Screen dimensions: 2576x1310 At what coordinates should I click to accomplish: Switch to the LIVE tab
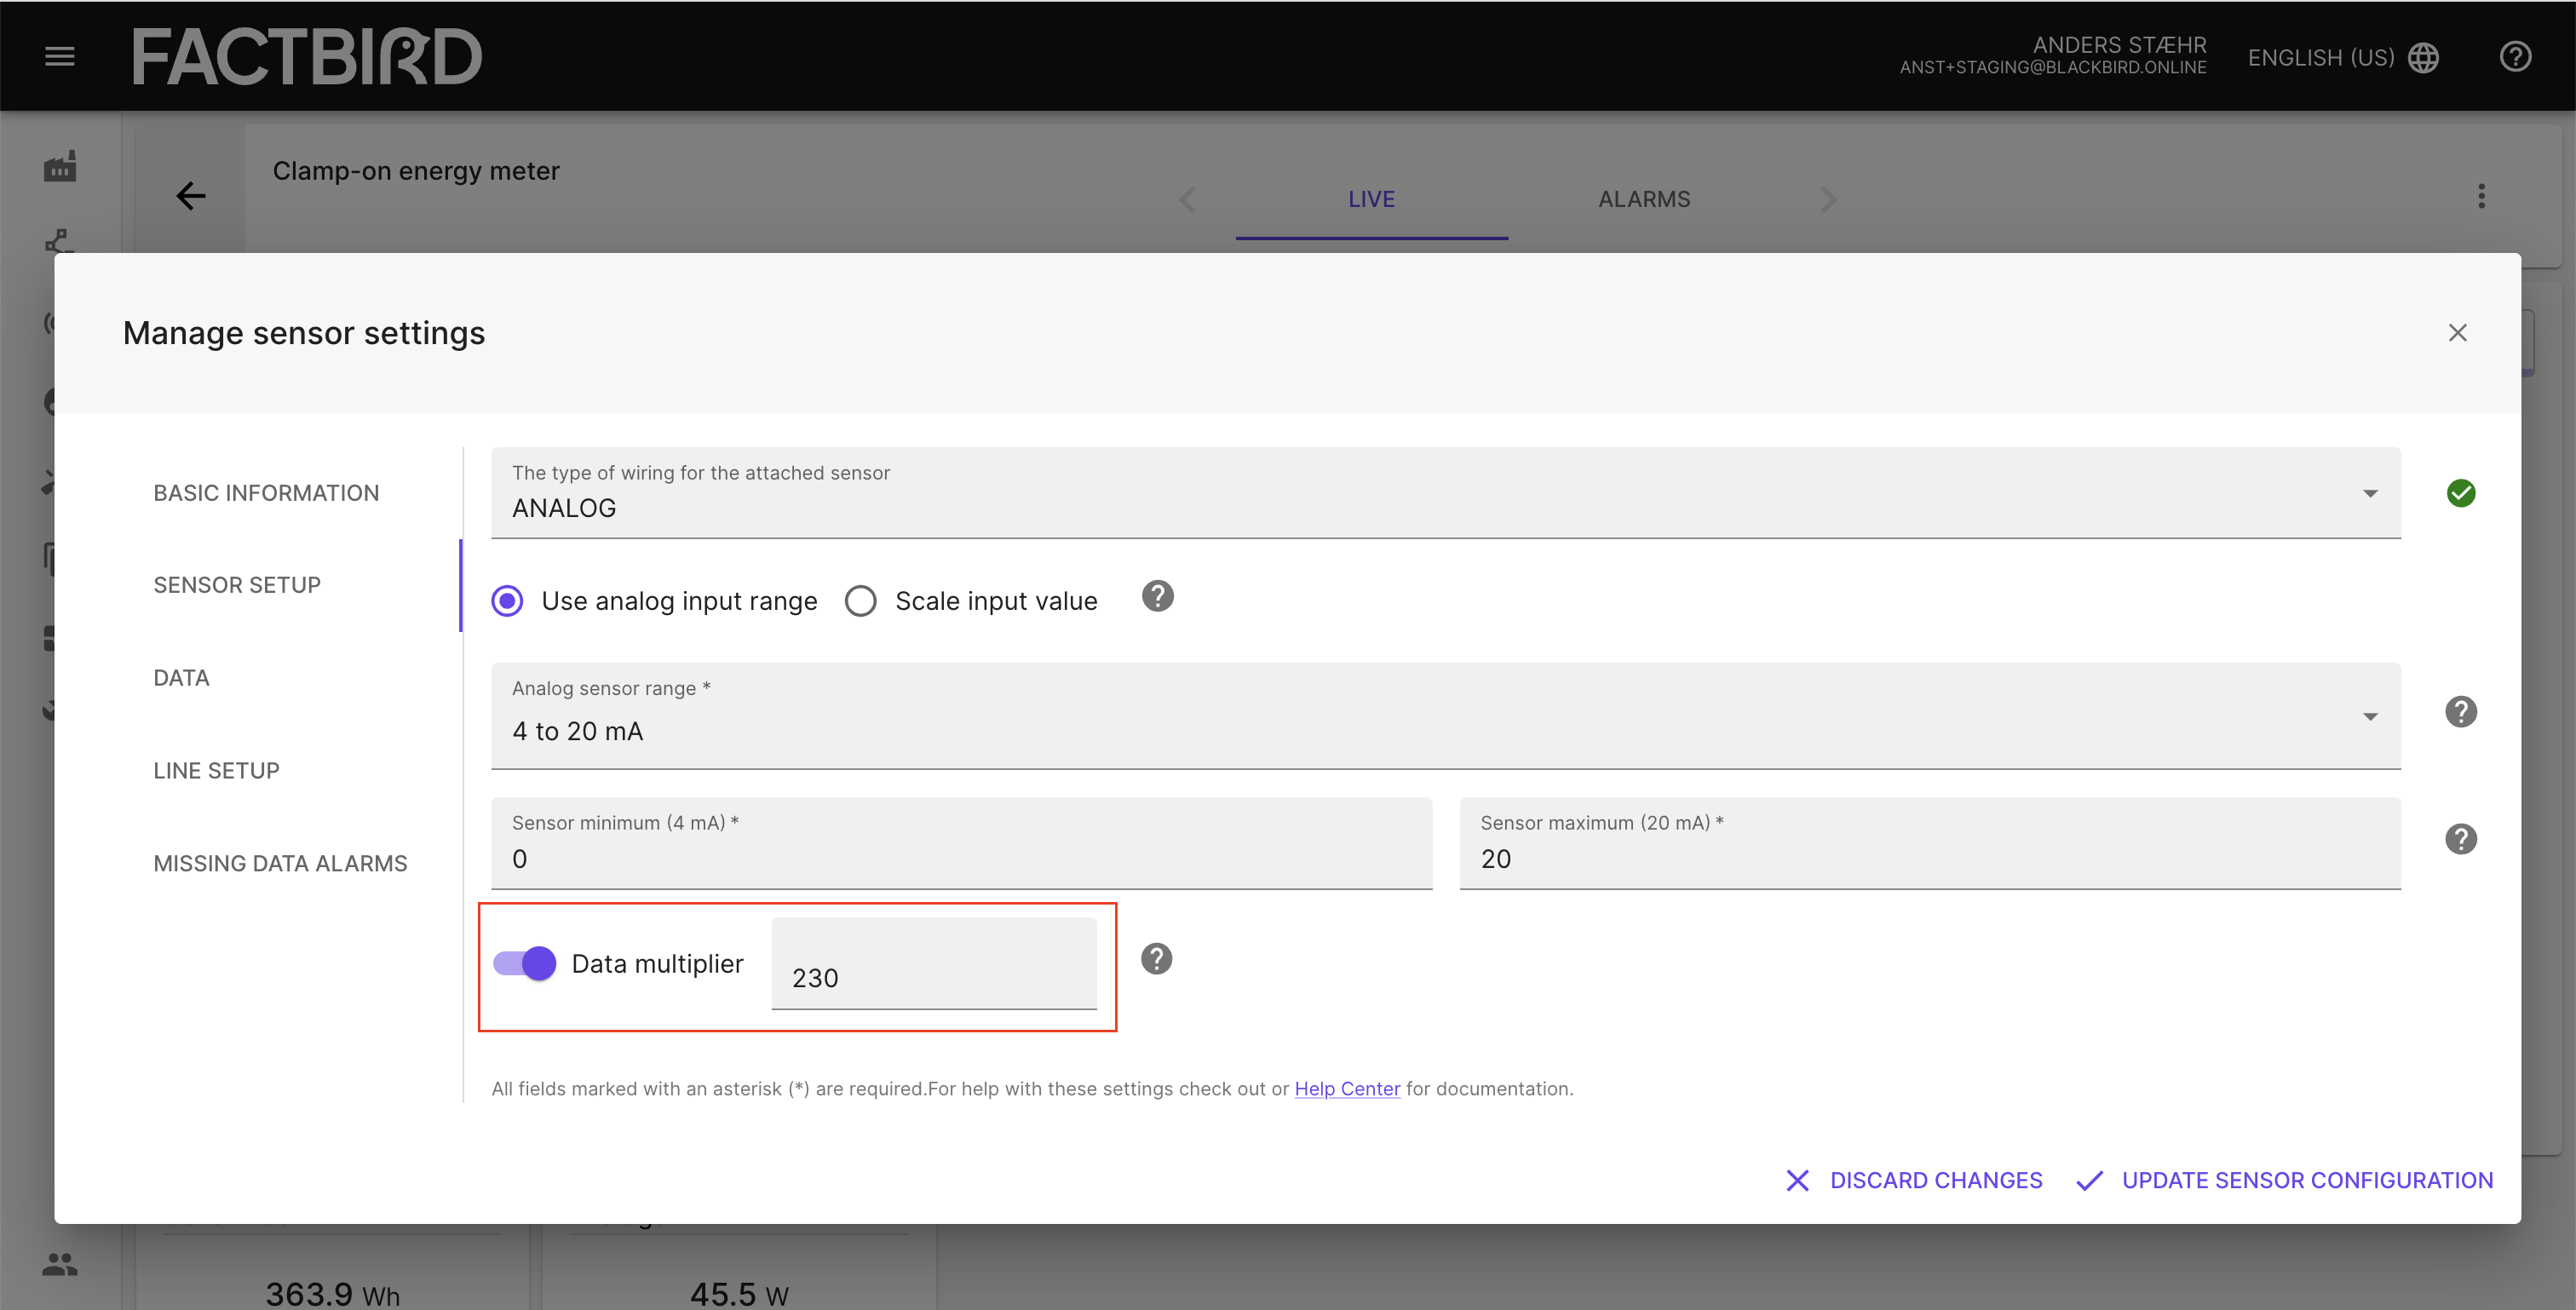point(1371,200)
